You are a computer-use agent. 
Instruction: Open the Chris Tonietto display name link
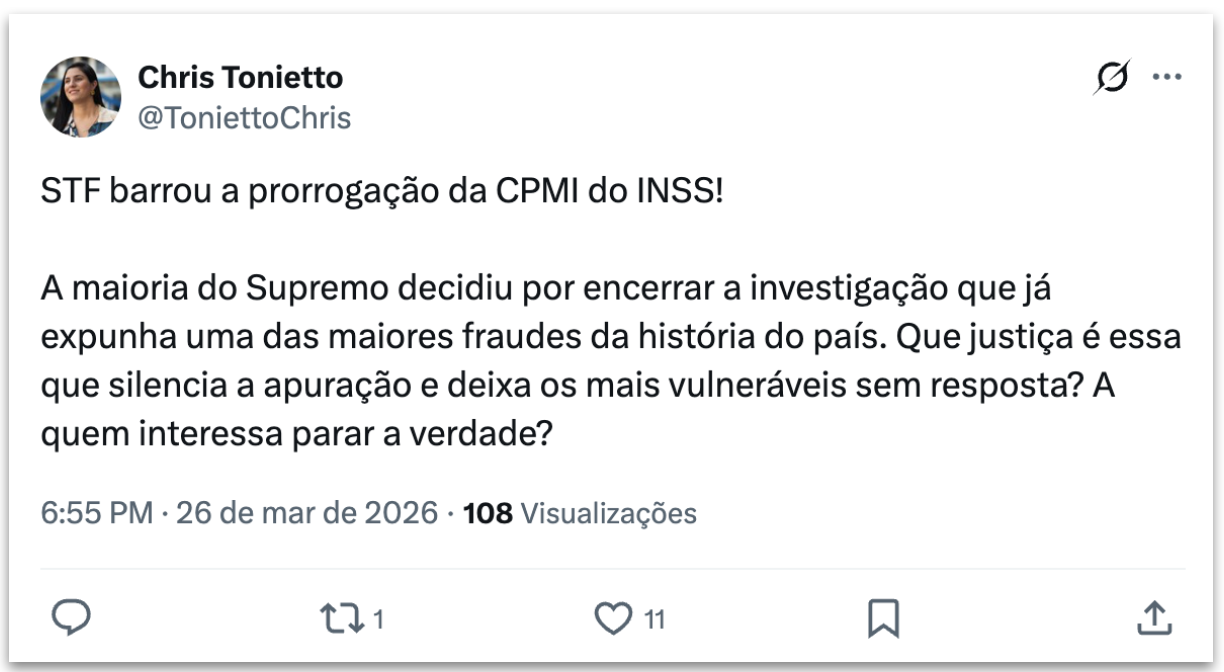240,77
